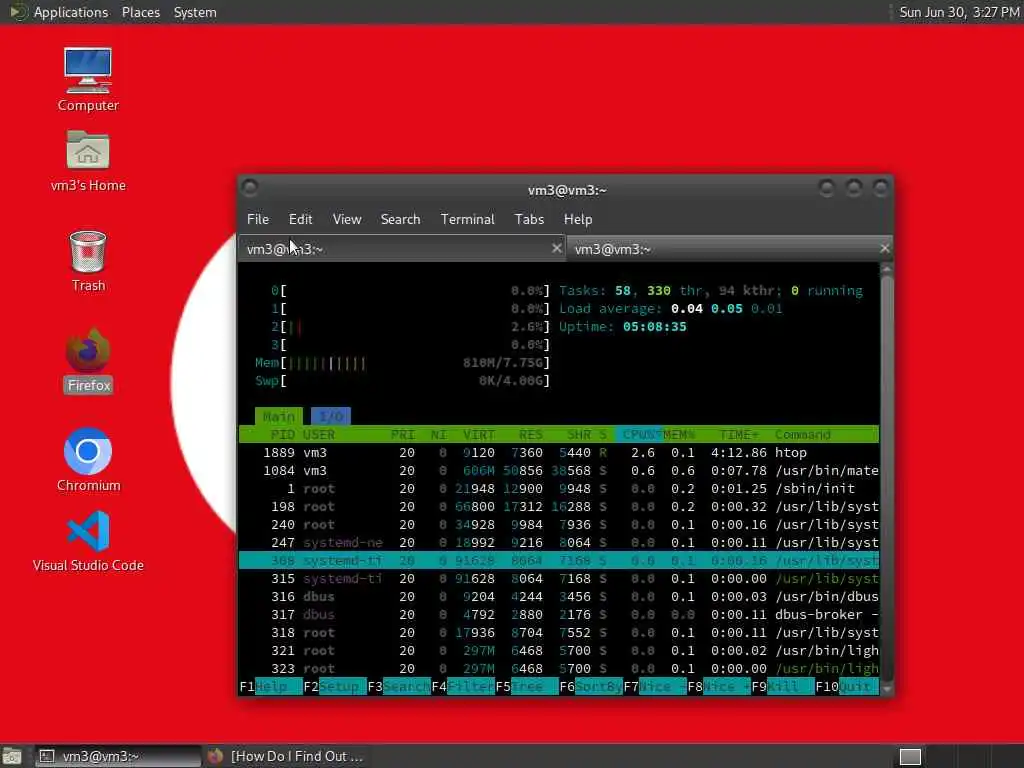Image resolution: width=1024 pixels, height=768 pixels.
Task: Click the F4 Filter function button
Action: click(462, 686)
